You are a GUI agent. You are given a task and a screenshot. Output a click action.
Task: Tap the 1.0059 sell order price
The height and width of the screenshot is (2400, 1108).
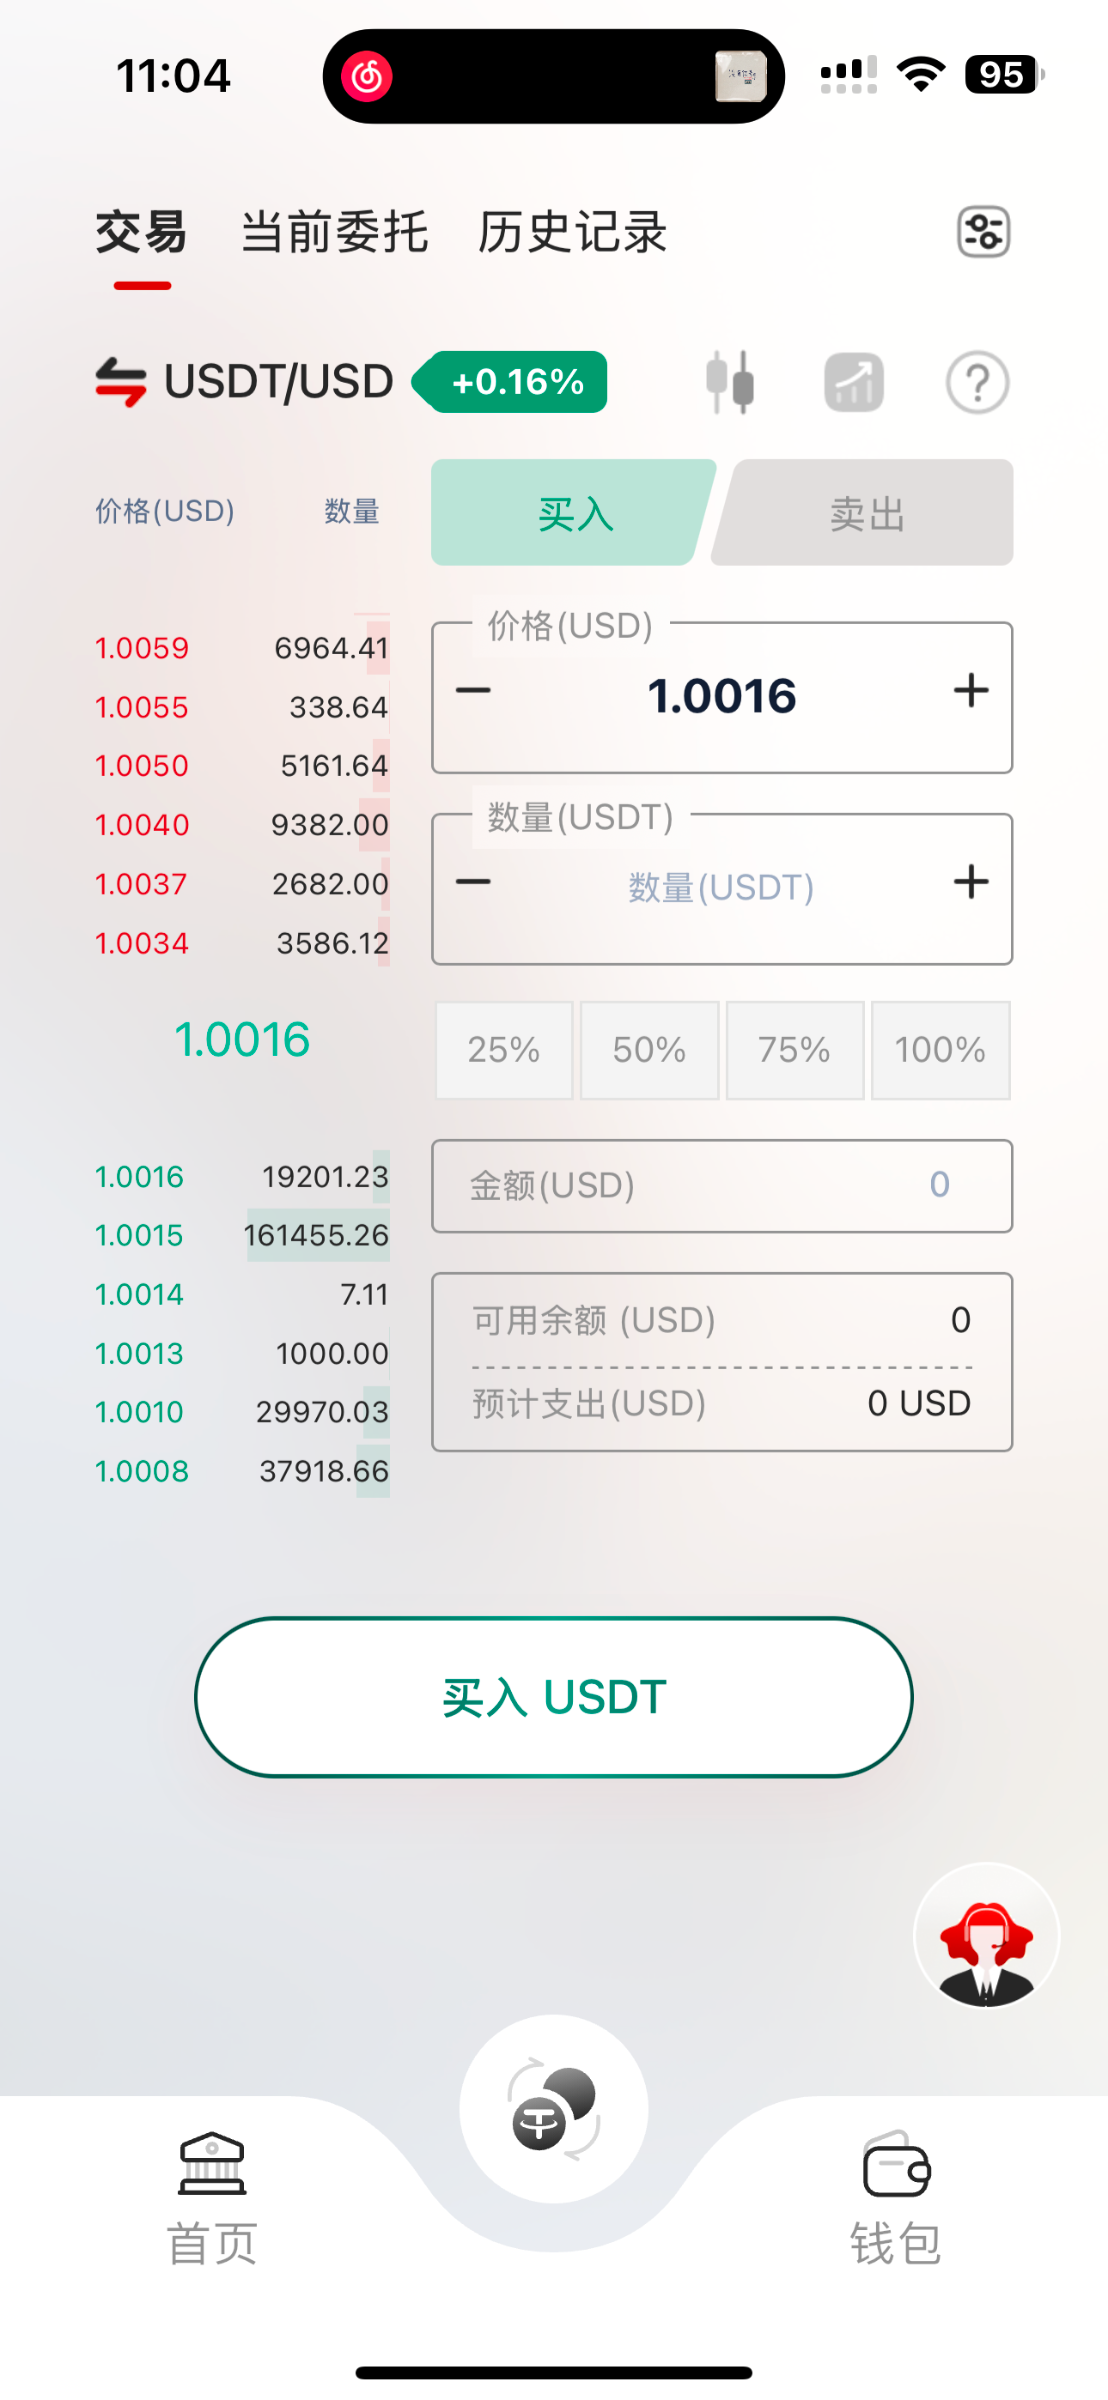142,648
